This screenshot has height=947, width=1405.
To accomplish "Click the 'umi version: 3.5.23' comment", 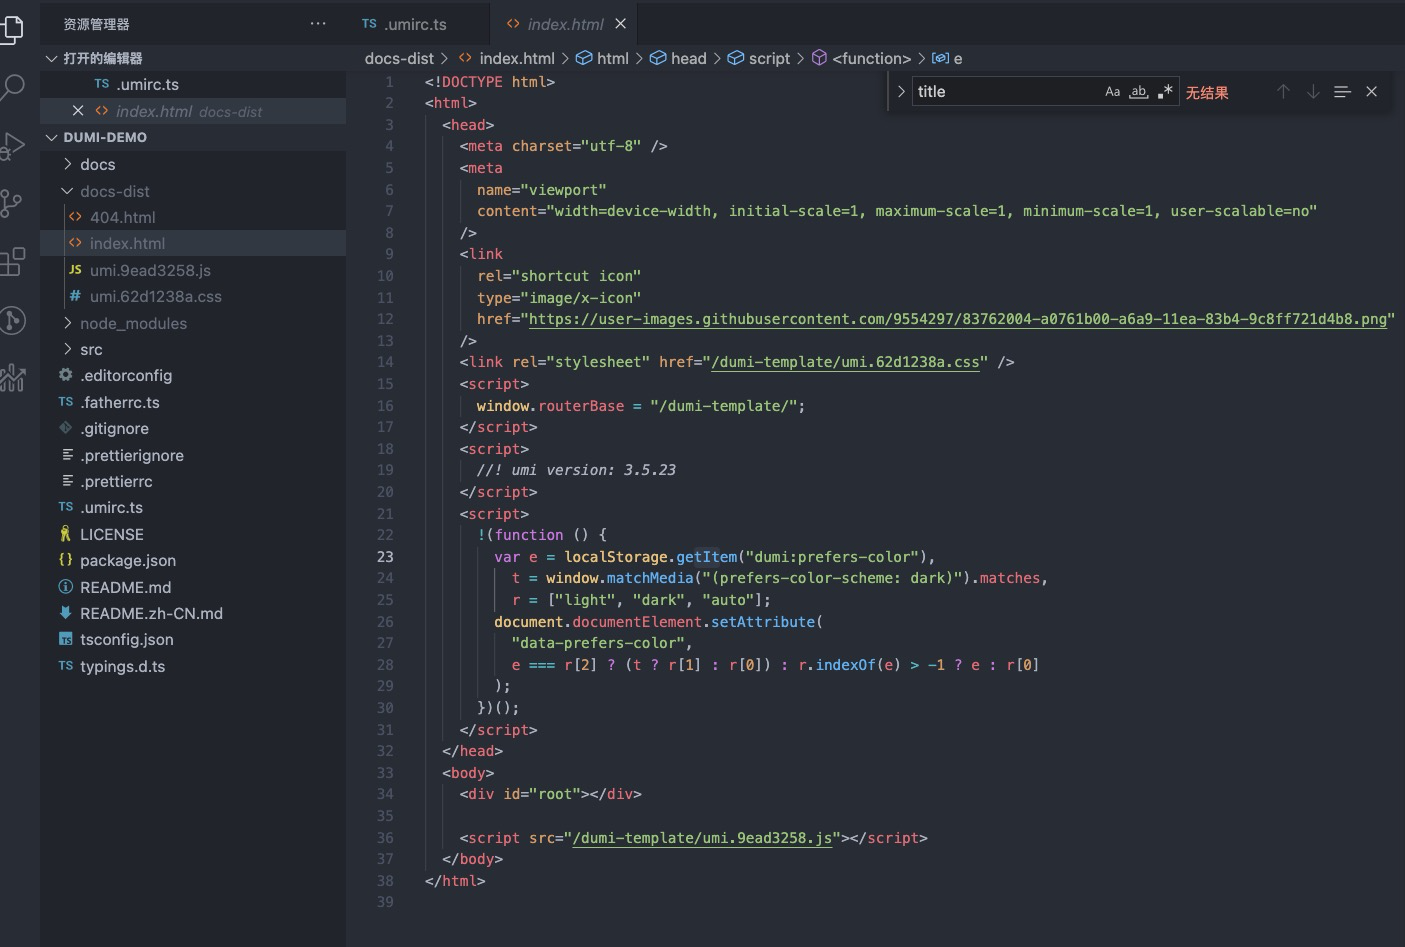I will pos(576,470).
